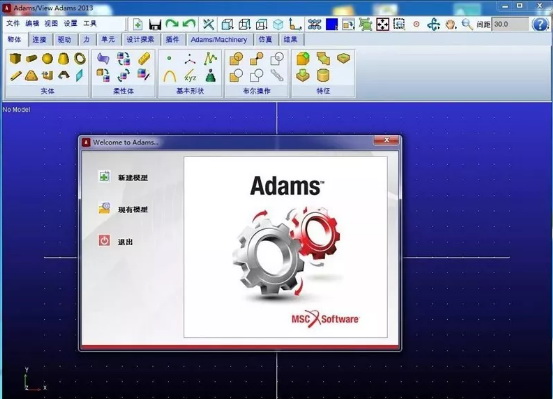Select the Box solid tool
Image resolution: width=553 pixels, height=399 pixels.
[x=15, y=58]
